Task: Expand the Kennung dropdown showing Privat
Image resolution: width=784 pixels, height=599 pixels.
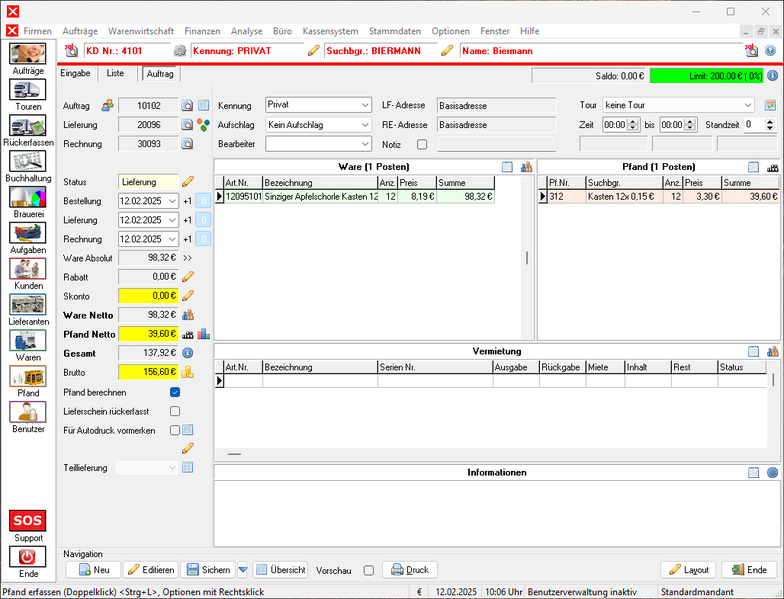Action: click(364, 105)
